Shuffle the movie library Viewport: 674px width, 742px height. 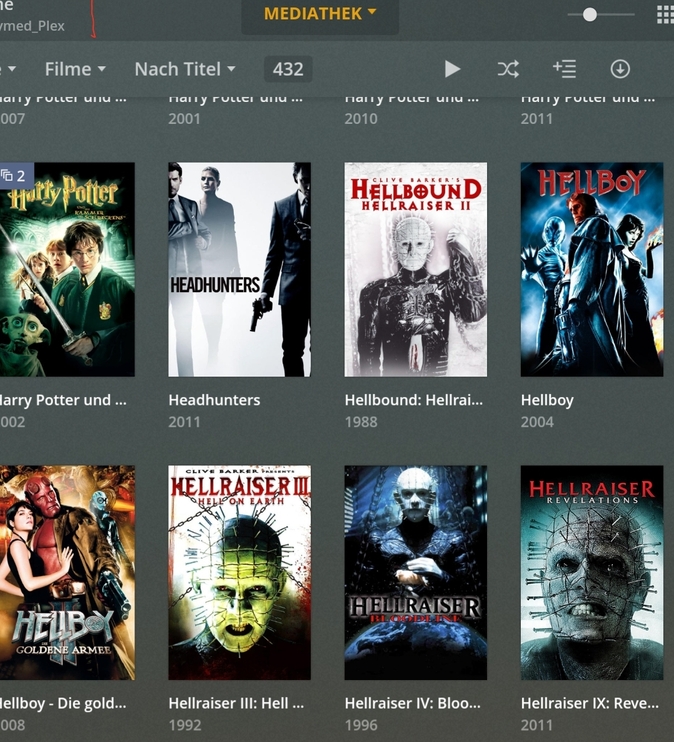[x=508, y=69]
